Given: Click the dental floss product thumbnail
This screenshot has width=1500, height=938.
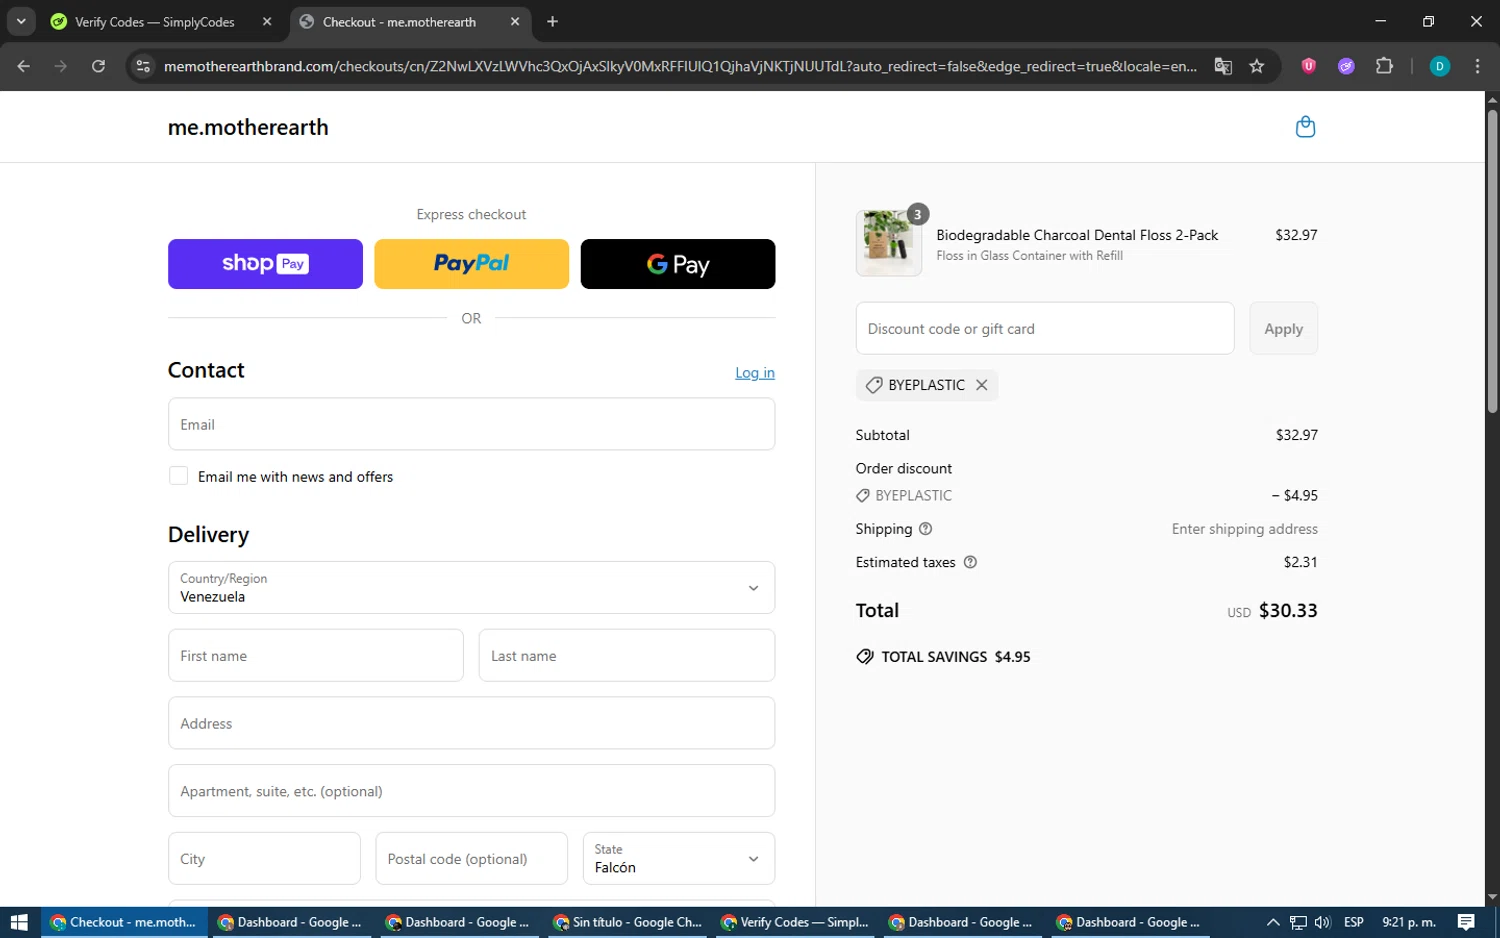Looking at the screenshot, I should click(x=889, y=243).
